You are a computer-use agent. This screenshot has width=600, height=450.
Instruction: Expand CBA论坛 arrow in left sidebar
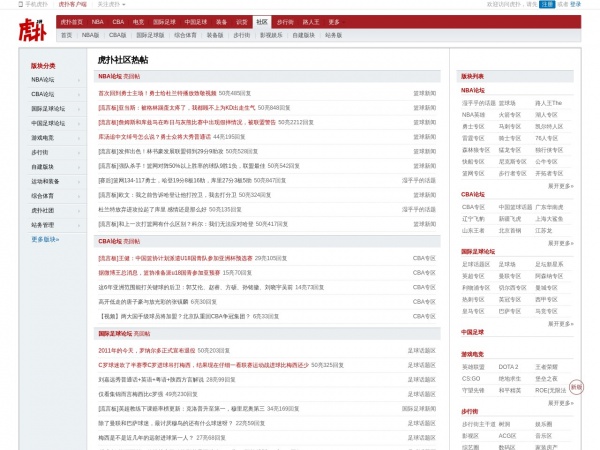(x=79, y=95)
